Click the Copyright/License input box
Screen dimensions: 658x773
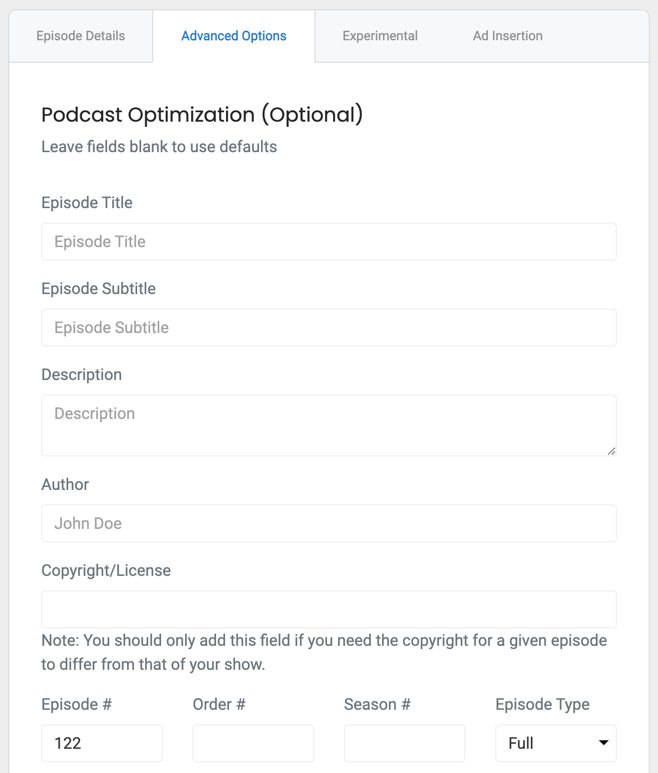coord(329,609)
